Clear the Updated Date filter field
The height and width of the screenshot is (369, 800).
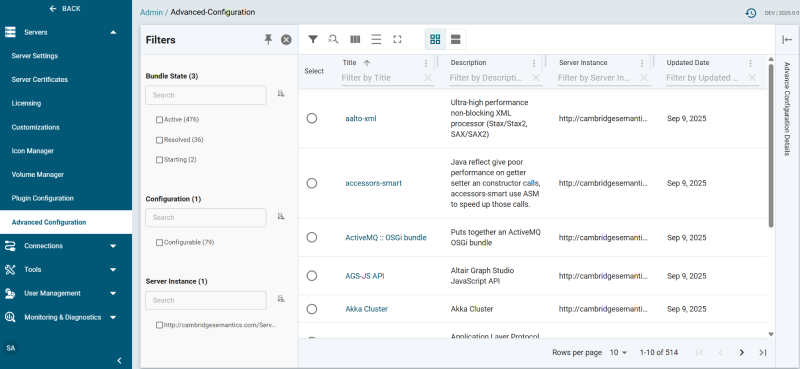pos(752,78)
